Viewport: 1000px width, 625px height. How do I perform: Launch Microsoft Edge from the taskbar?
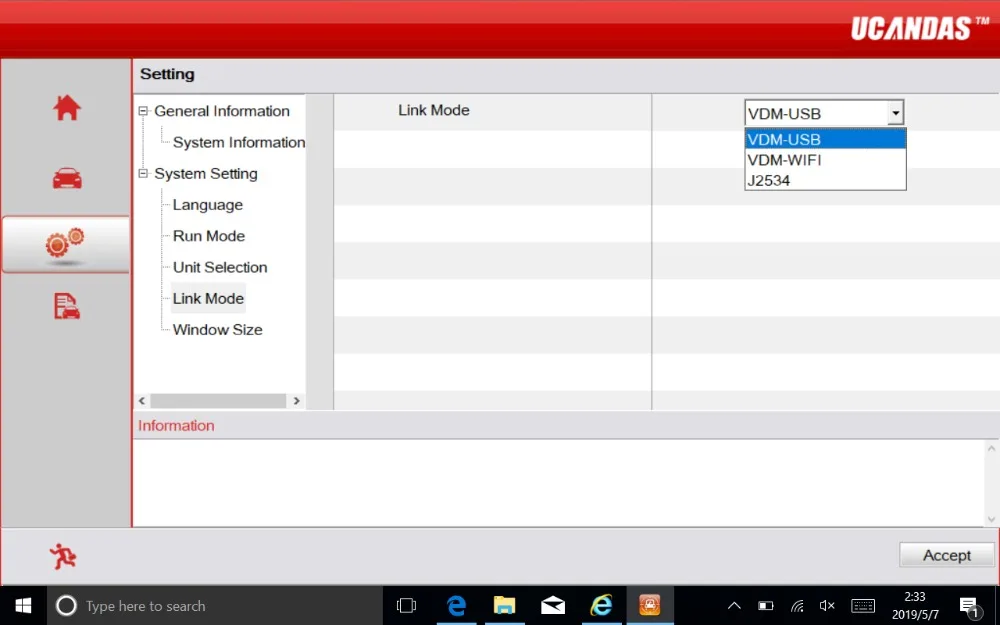(456, 605)
